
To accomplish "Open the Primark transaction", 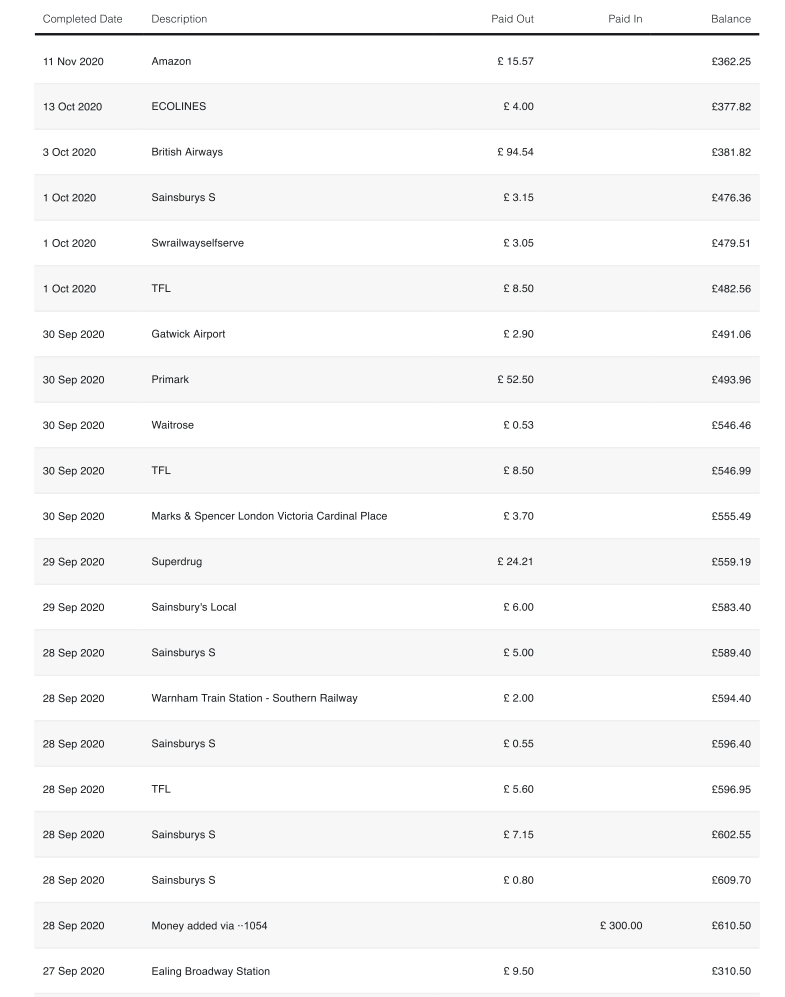I will click(x=170, y=380).
